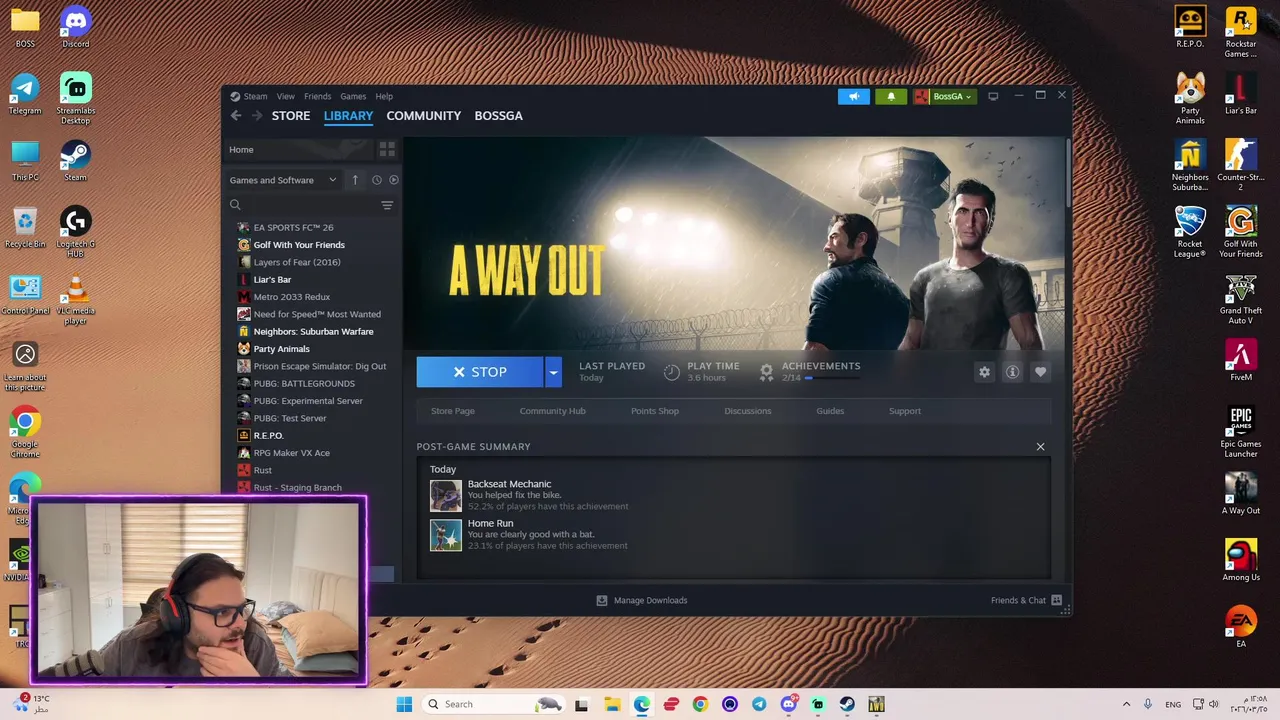Open the Store Page link

point(453,411)
